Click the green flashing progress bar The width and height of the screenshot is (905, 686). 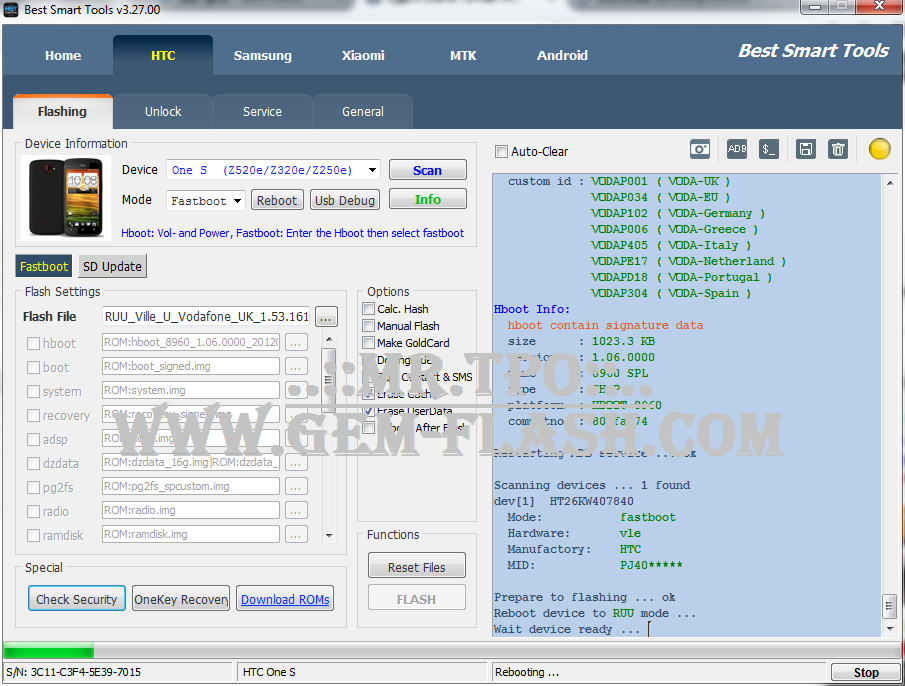tap(48, 651)
